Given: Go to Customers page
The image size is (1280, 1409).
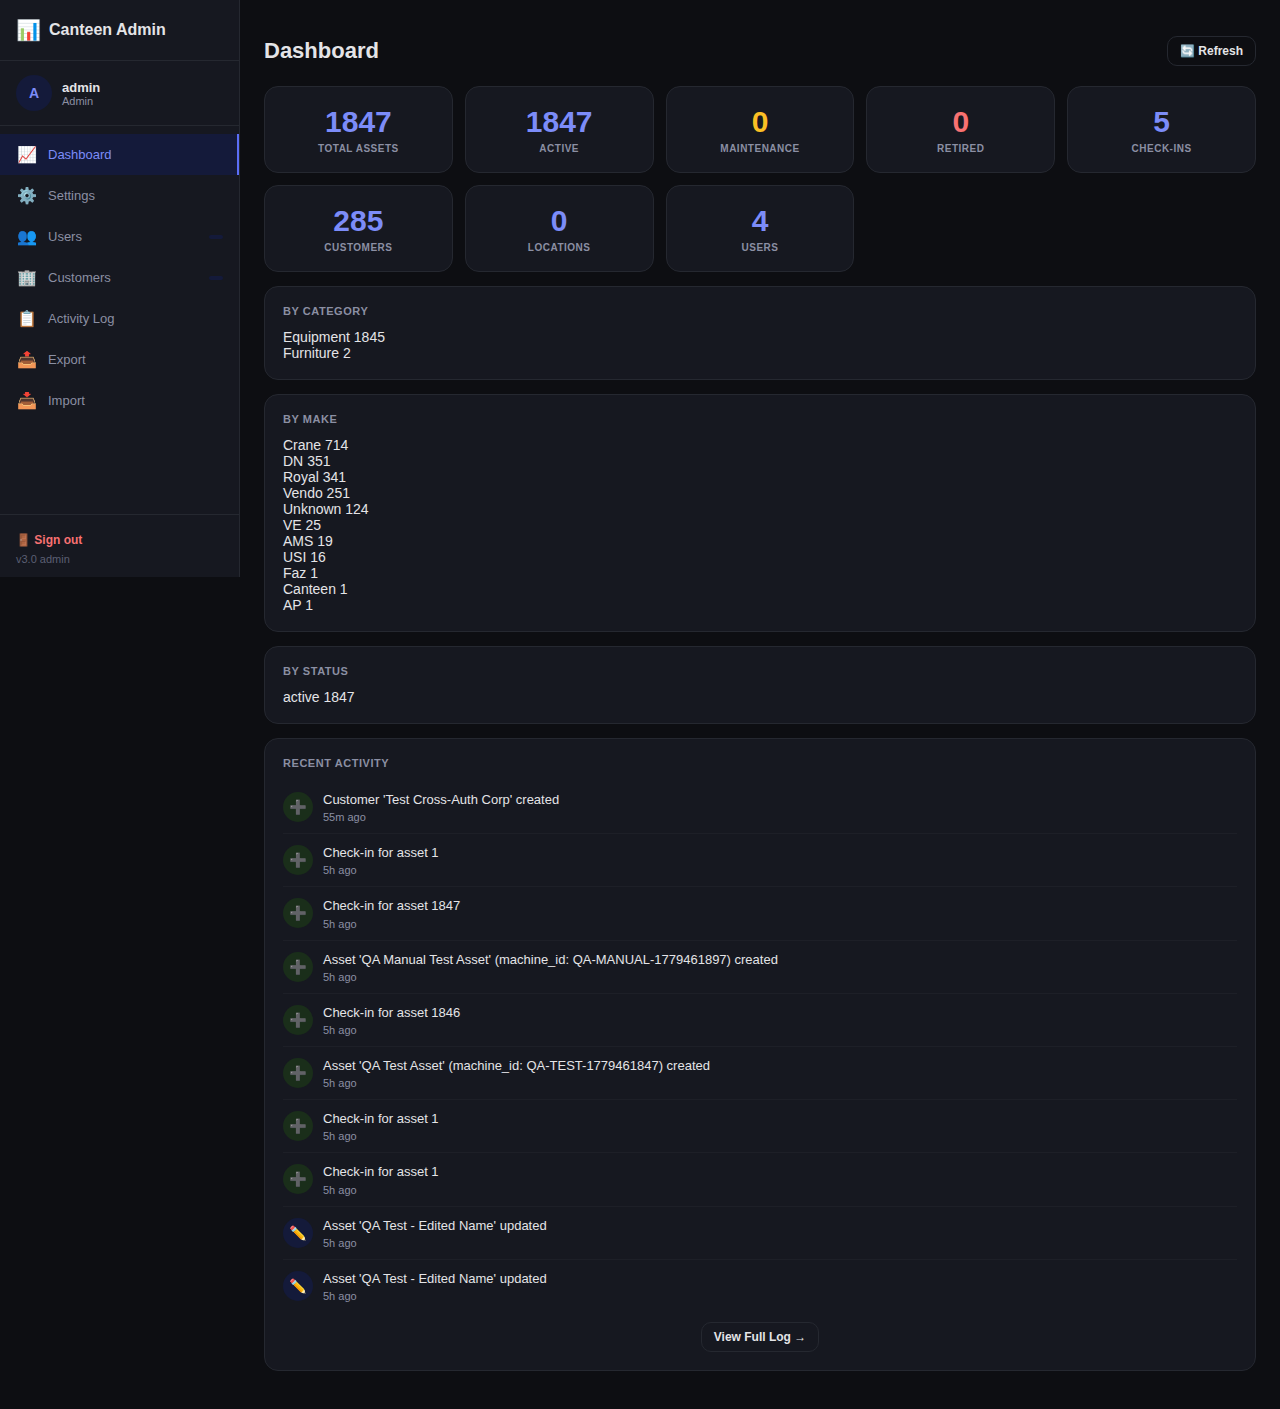Looking at the screenshot, I should point(119,278).
